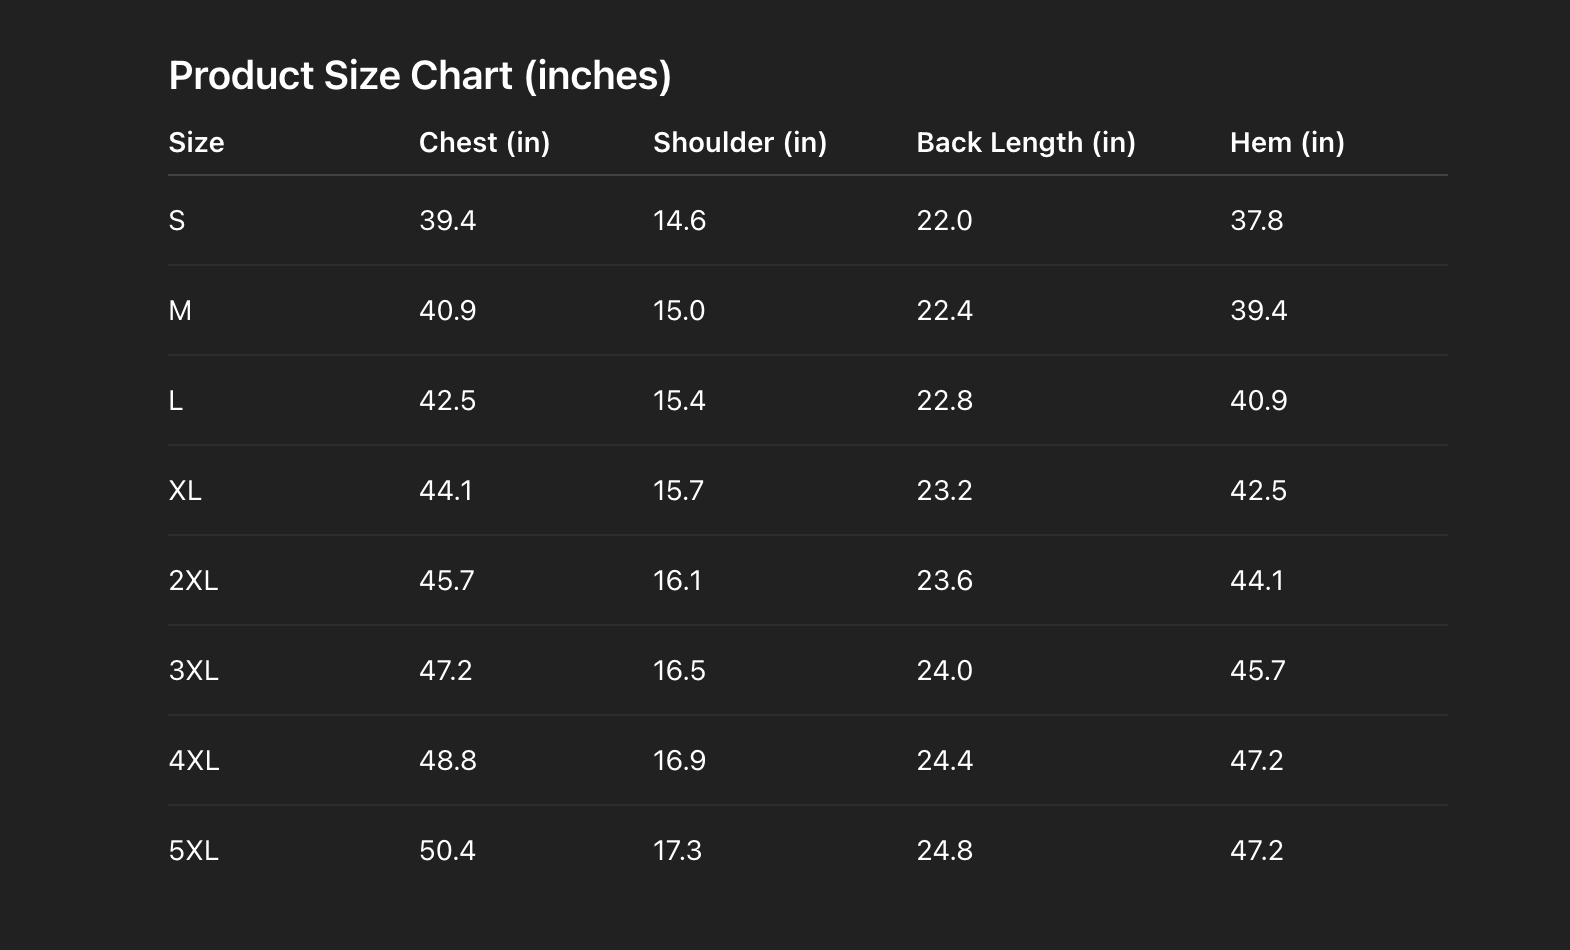Click the 37.8 hem value for S
The image size is (1570, 950).
tap(1256, 221)
